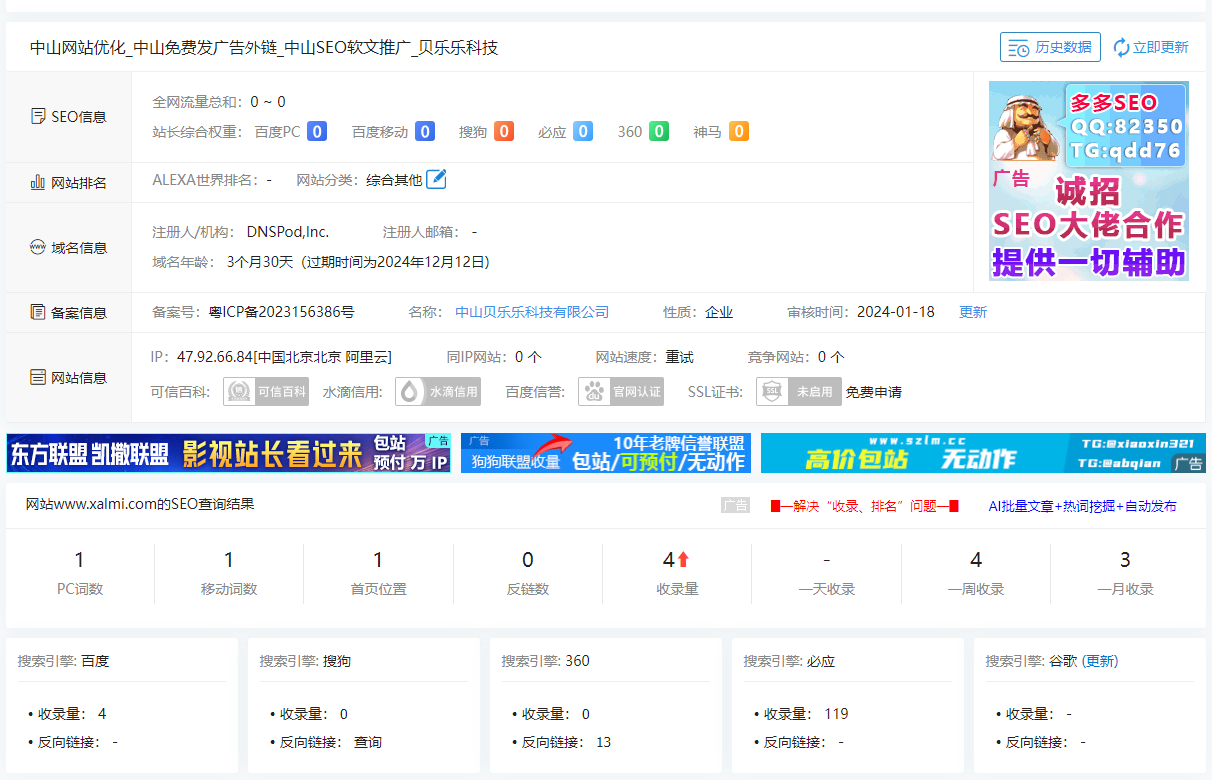
Task: Click 360 反向链接 value 13
Action: pos(603,742)
